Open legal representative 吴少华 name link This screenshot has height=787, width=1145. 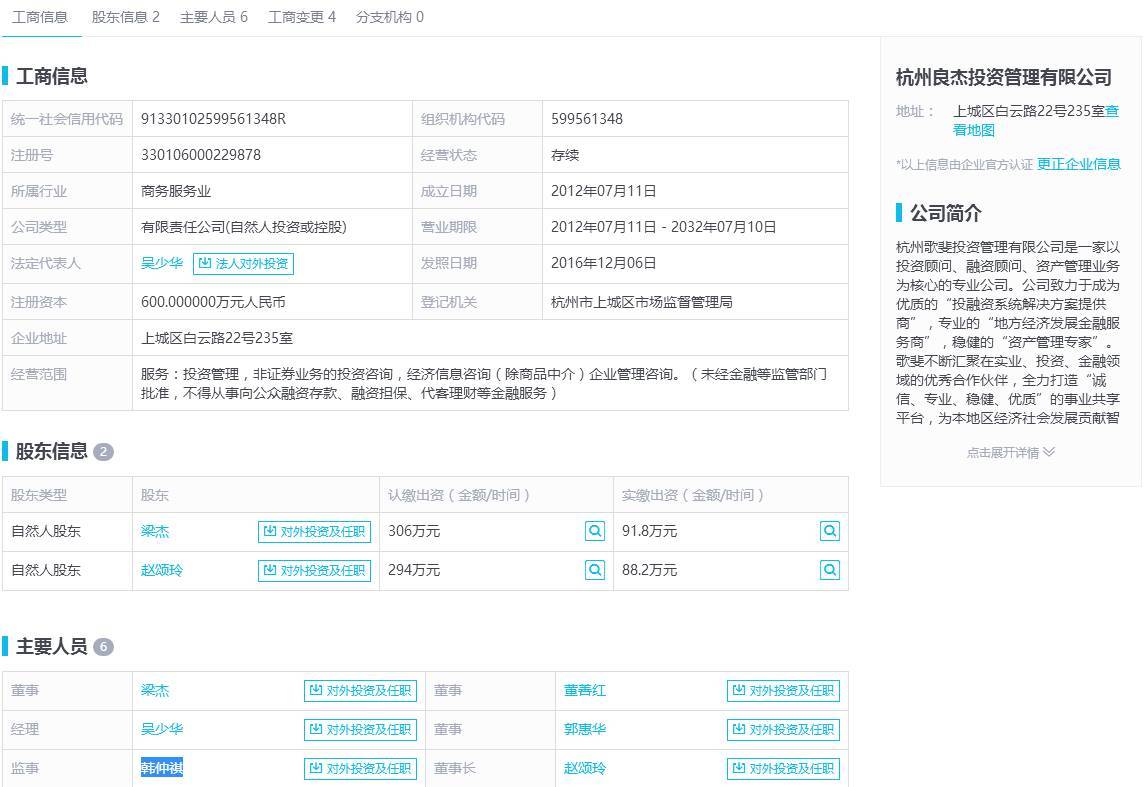pyautogui.click(x=161, y=264)
